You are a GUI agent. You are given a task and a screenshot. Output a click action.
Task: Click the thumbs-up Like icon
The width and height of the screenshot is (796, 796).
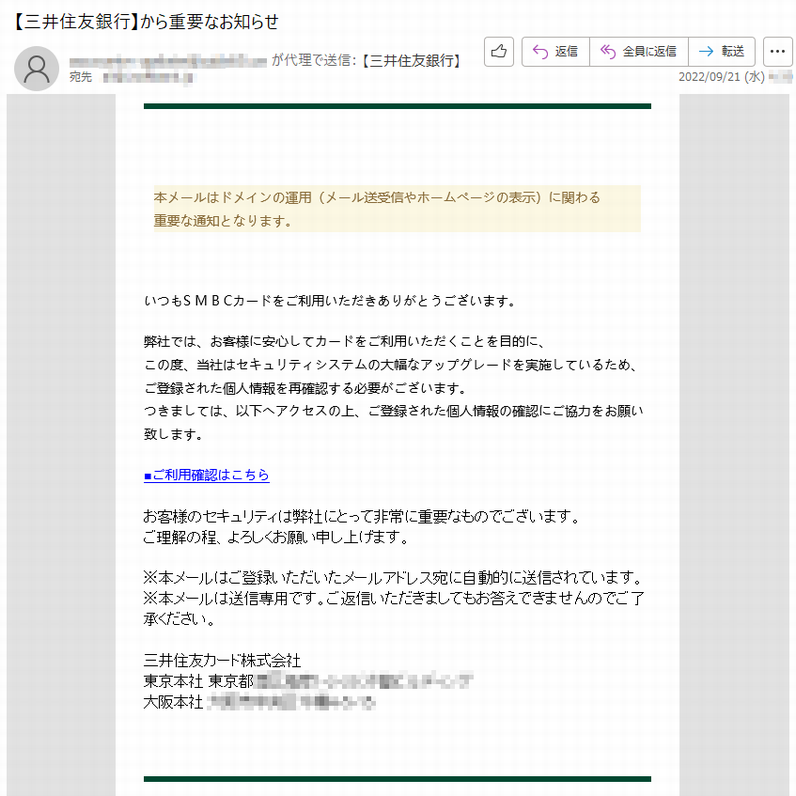(x=499, y=51)
